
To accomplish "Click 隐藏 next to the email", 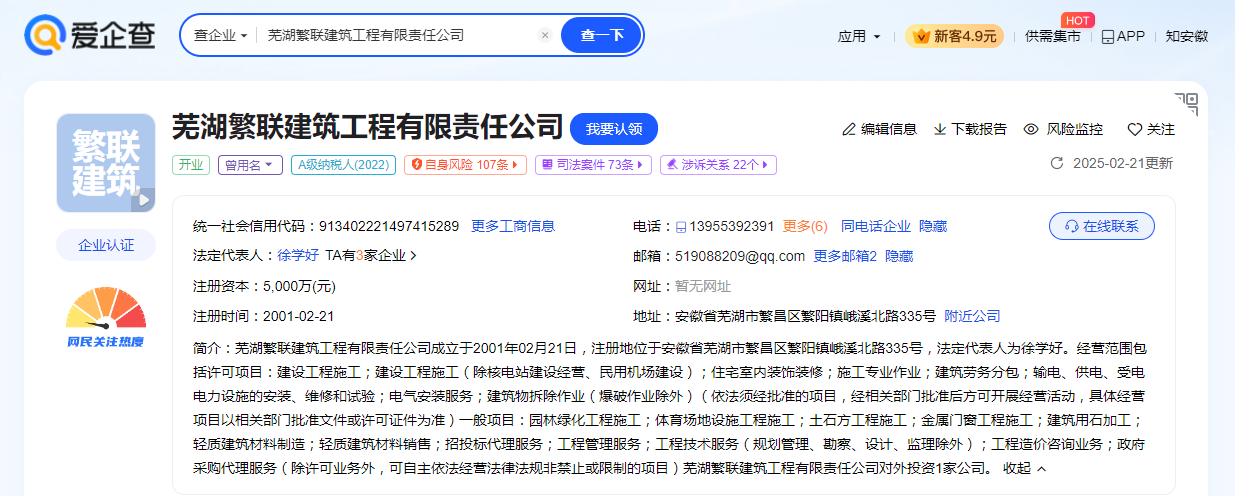I will click(x=899, y=256).
